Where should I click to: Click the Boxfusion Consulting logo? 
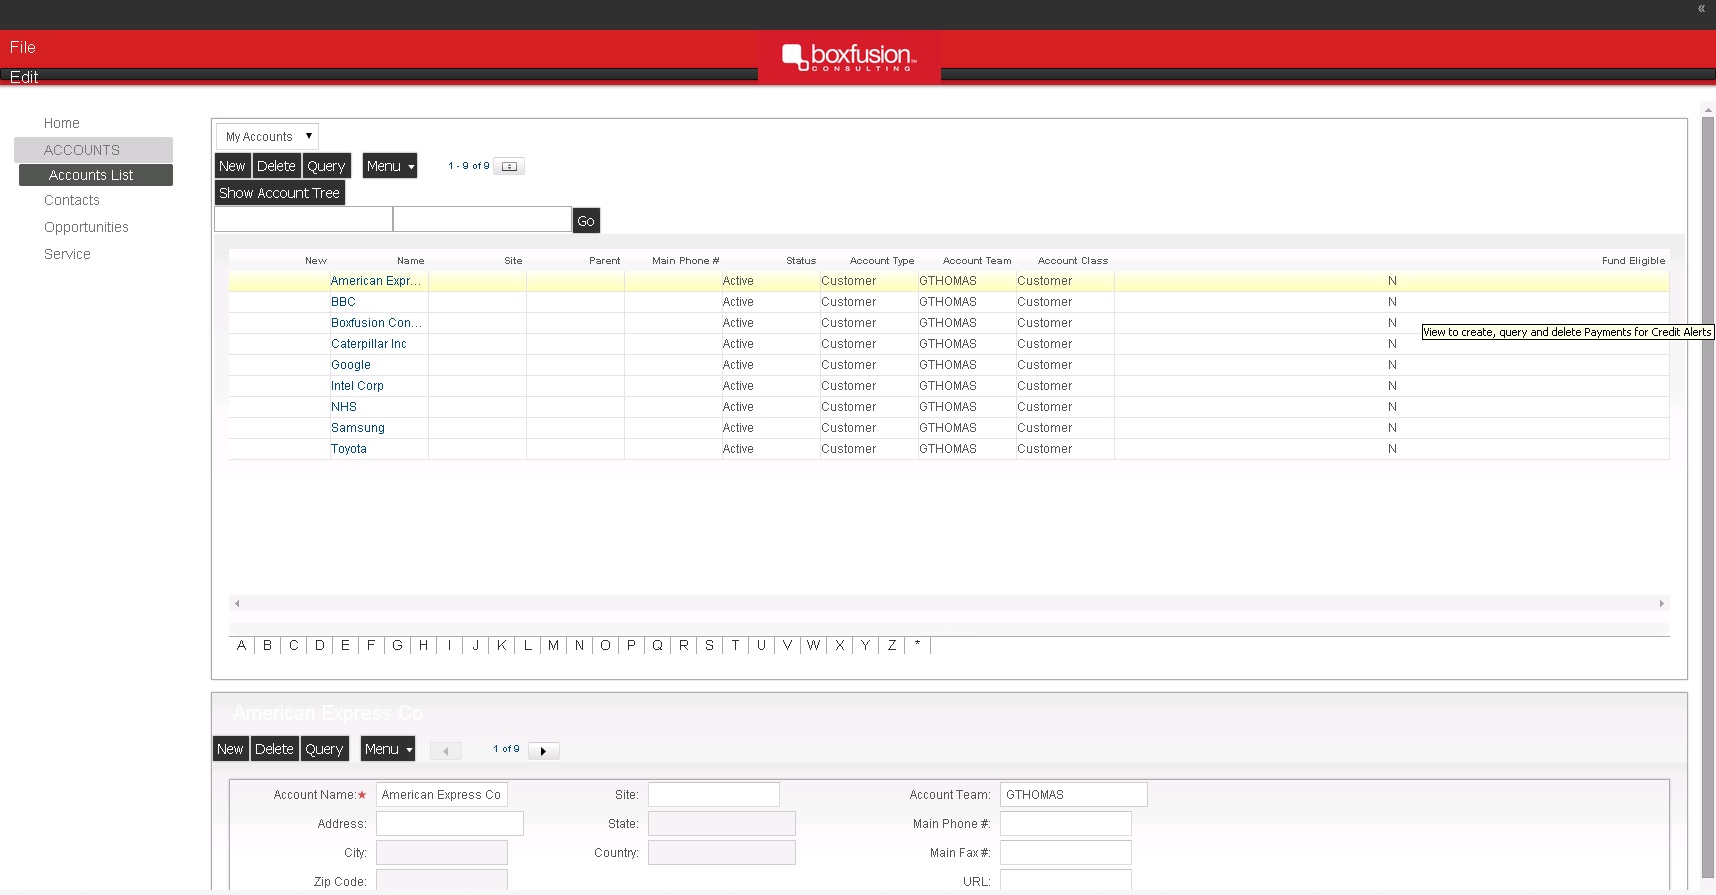click(849, 57)
